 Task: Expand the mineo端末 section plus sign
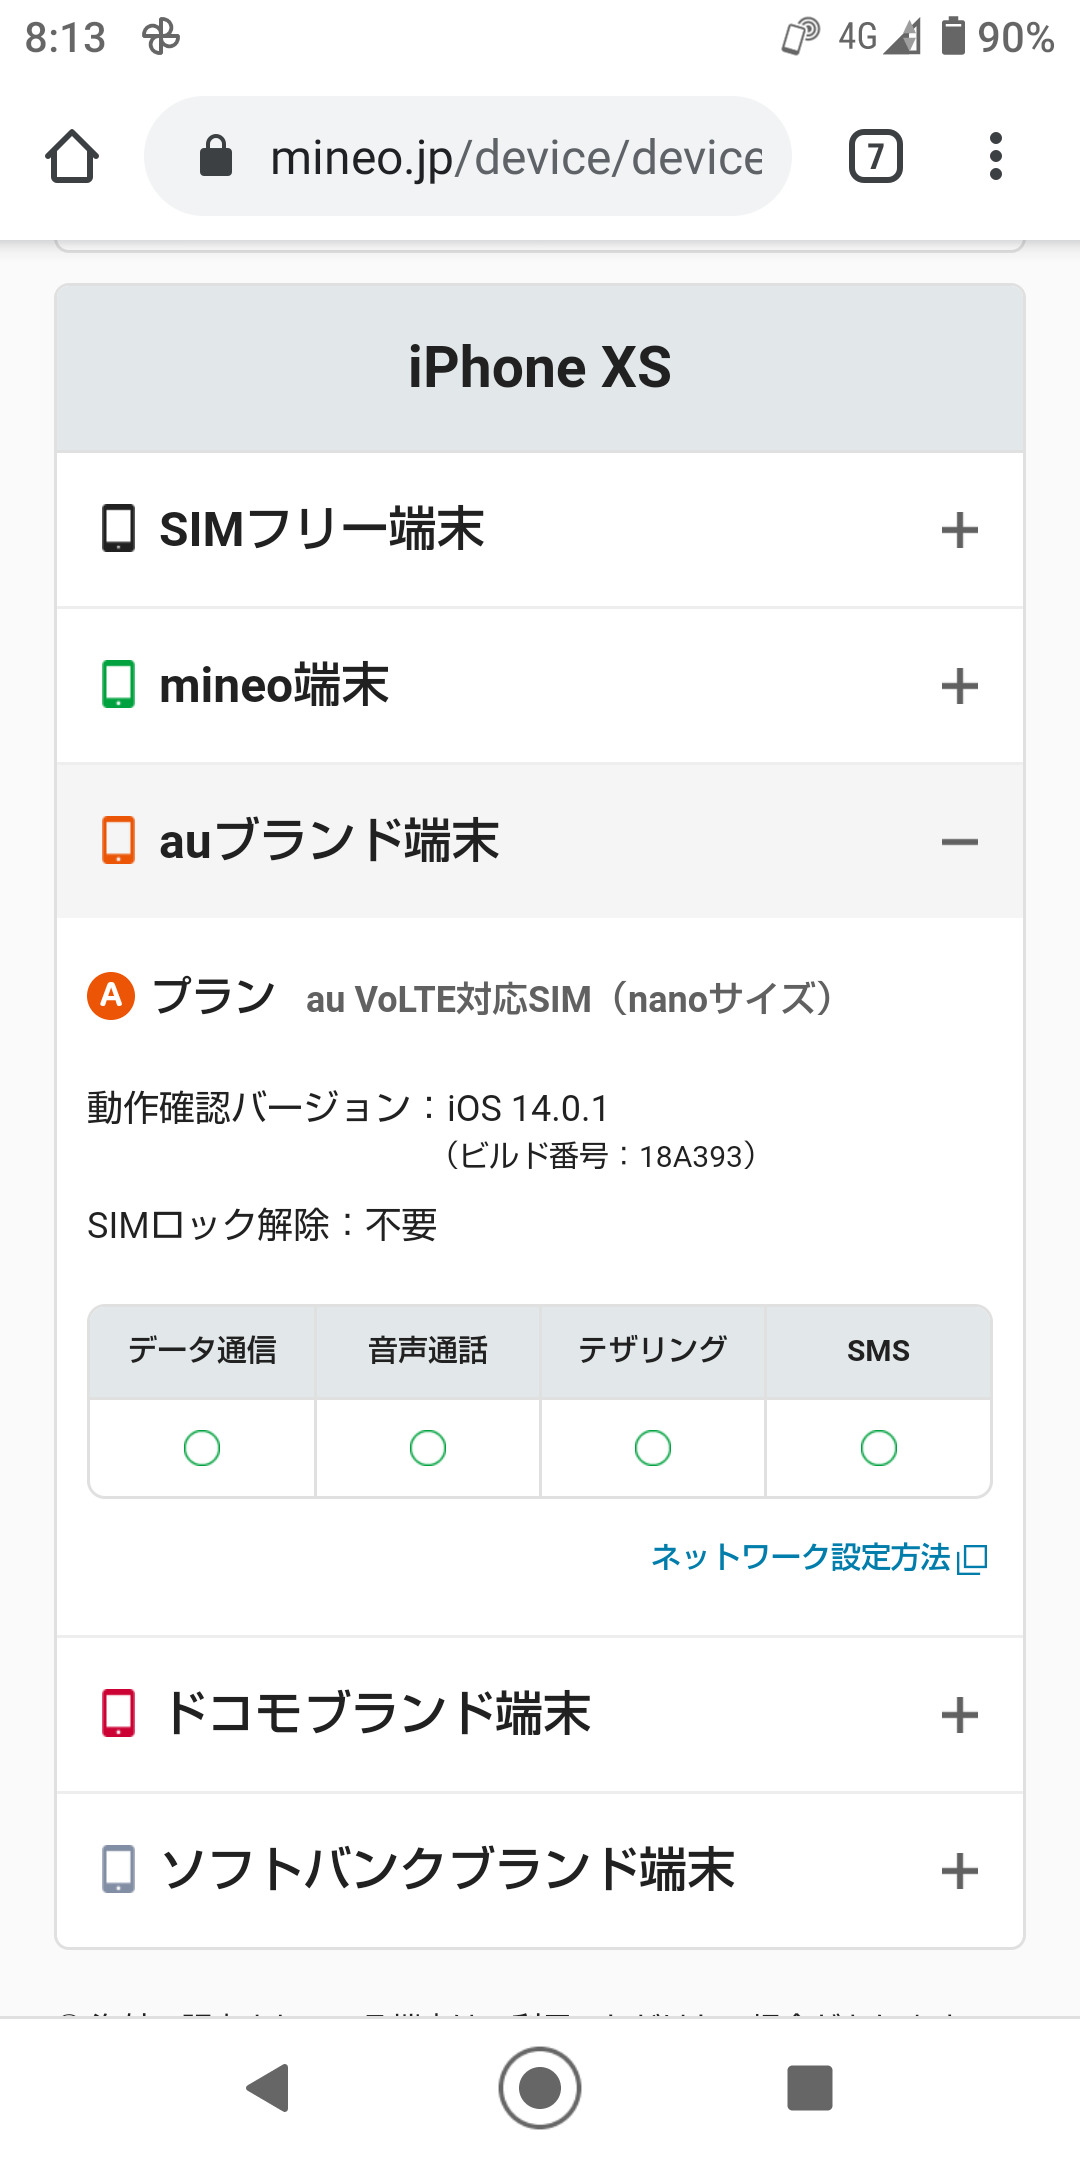959,686
